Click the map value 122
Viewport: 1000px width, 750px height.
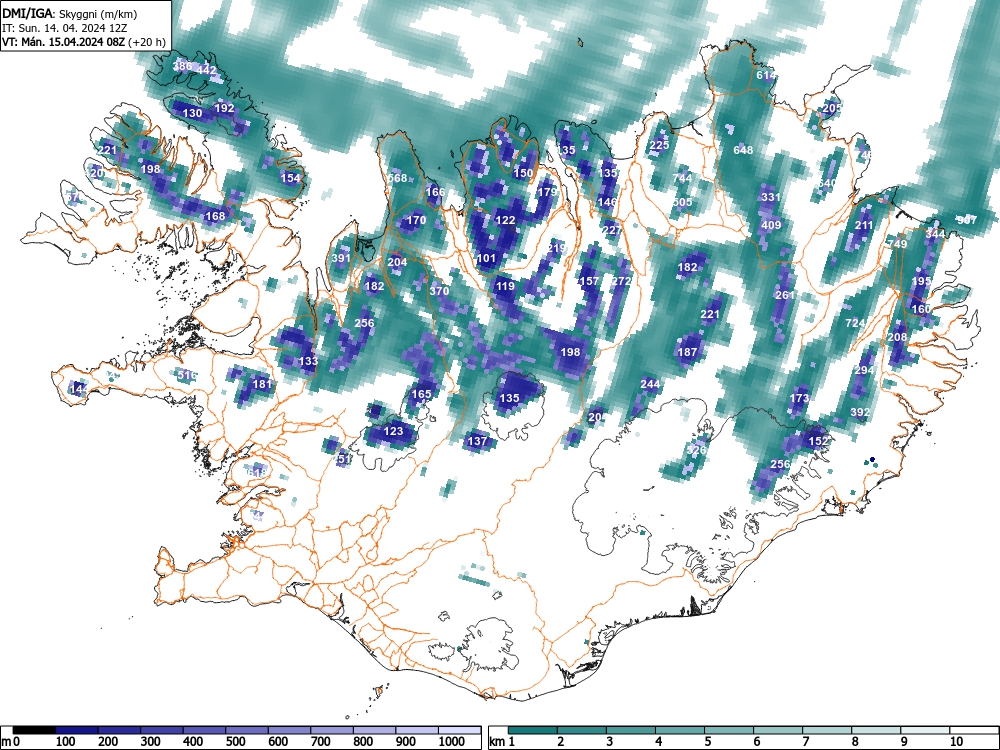(x=505, y=220)
